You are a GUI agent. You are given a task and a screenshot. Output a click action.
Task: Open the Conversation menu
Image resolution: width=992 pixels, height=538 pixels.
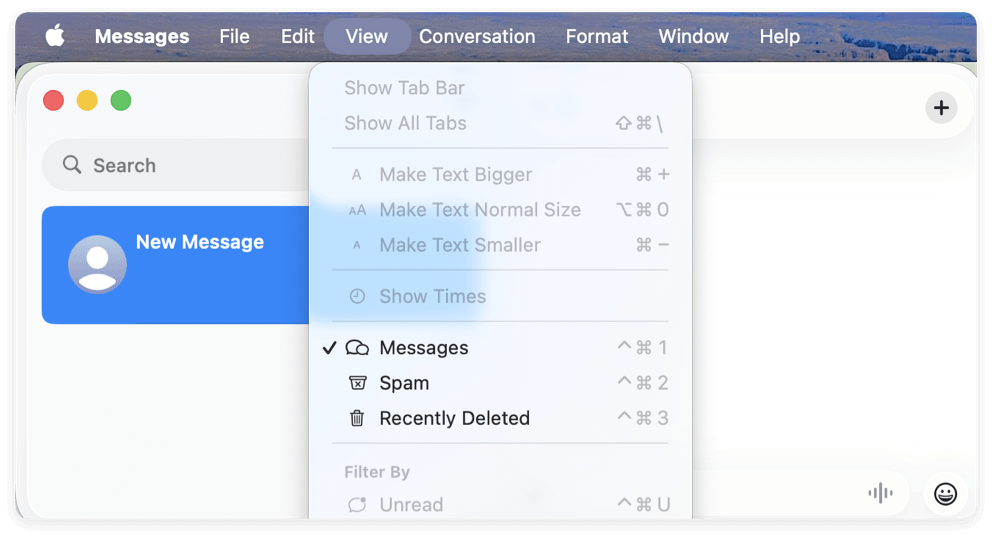(x=477, y=36)
